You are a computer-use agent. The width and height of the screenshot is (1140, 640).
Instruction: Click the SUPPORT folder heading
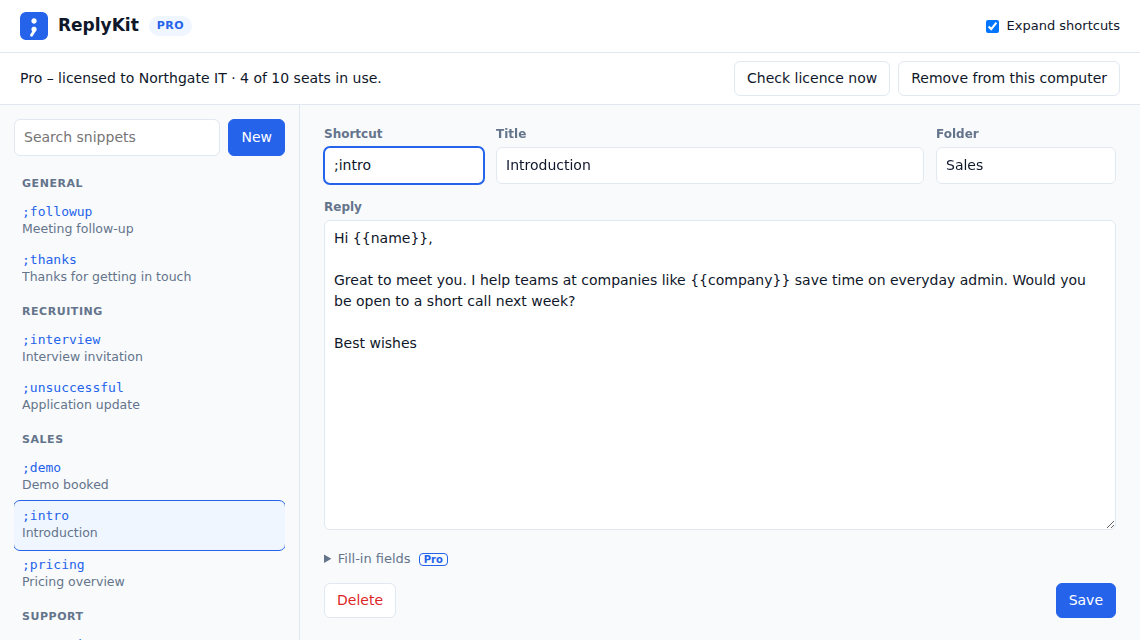coord(52,616)
